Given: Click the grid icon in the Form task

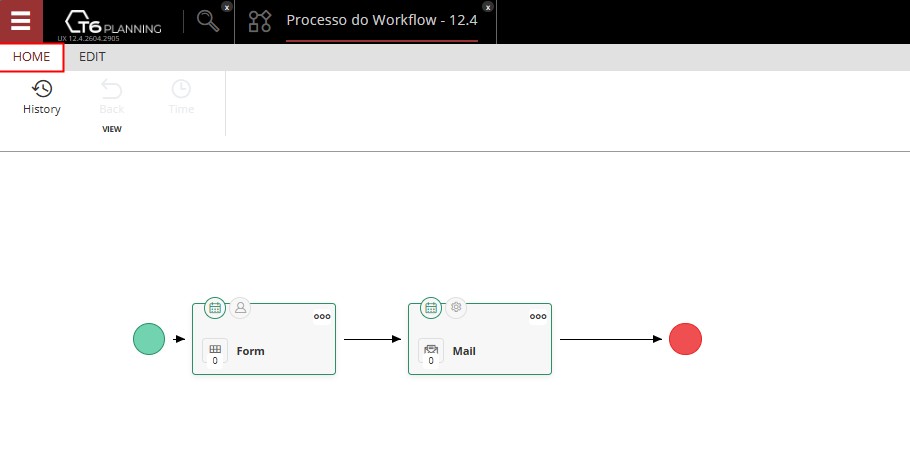Looking at the screenshot, I should tap(215, 350).
